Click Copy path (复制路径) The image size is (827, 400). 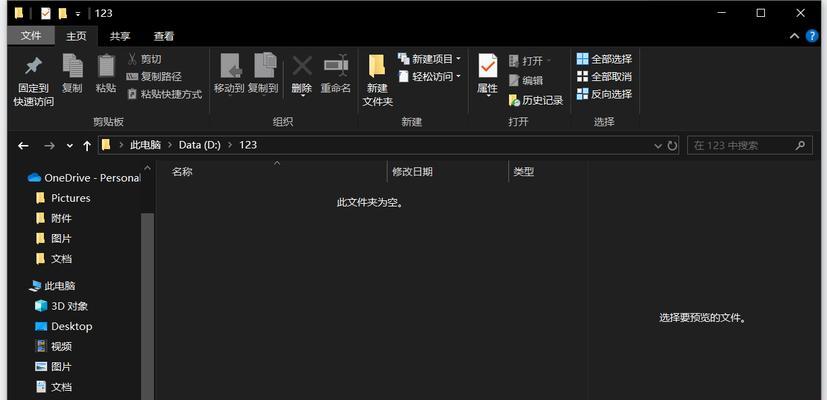pos(154,77)
